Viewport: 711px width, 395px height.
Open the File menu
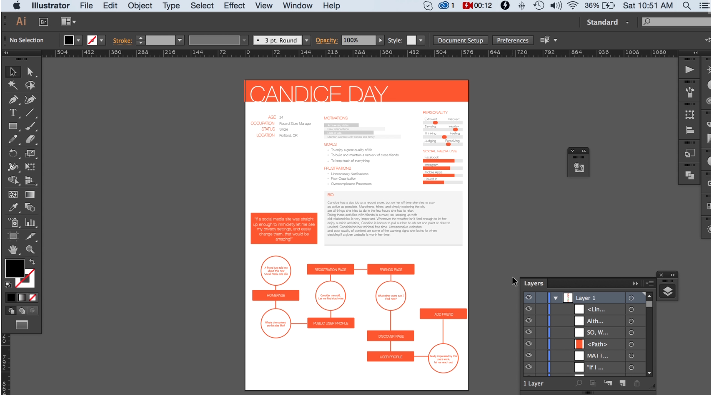(86, 5)
